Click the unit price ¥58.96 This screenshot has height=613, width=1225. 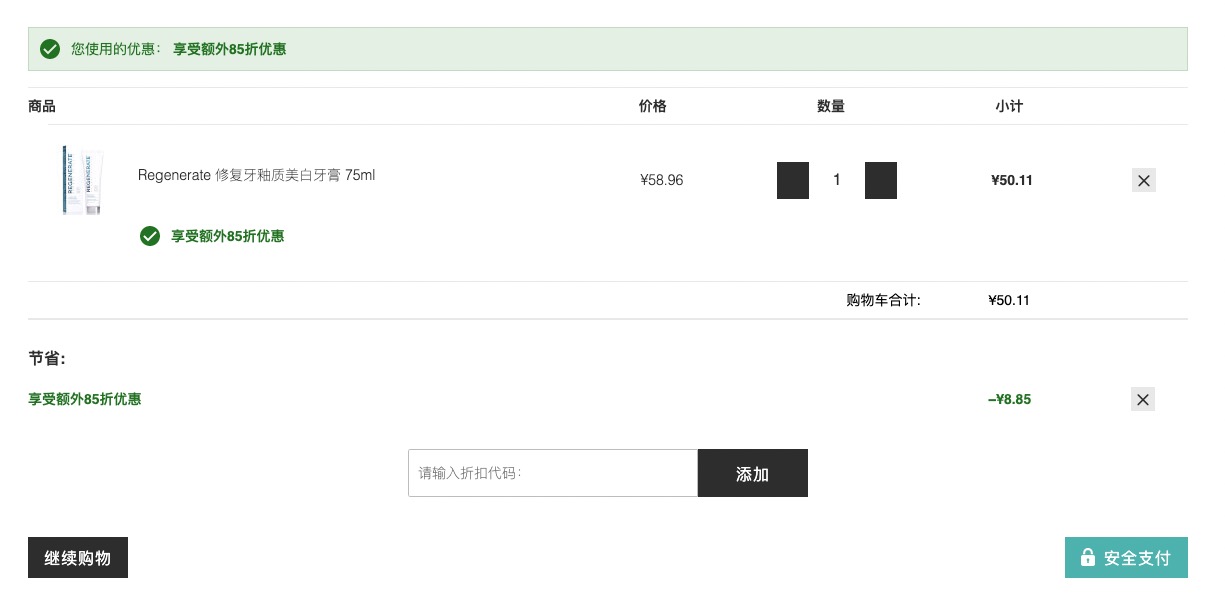coord(662,181)
